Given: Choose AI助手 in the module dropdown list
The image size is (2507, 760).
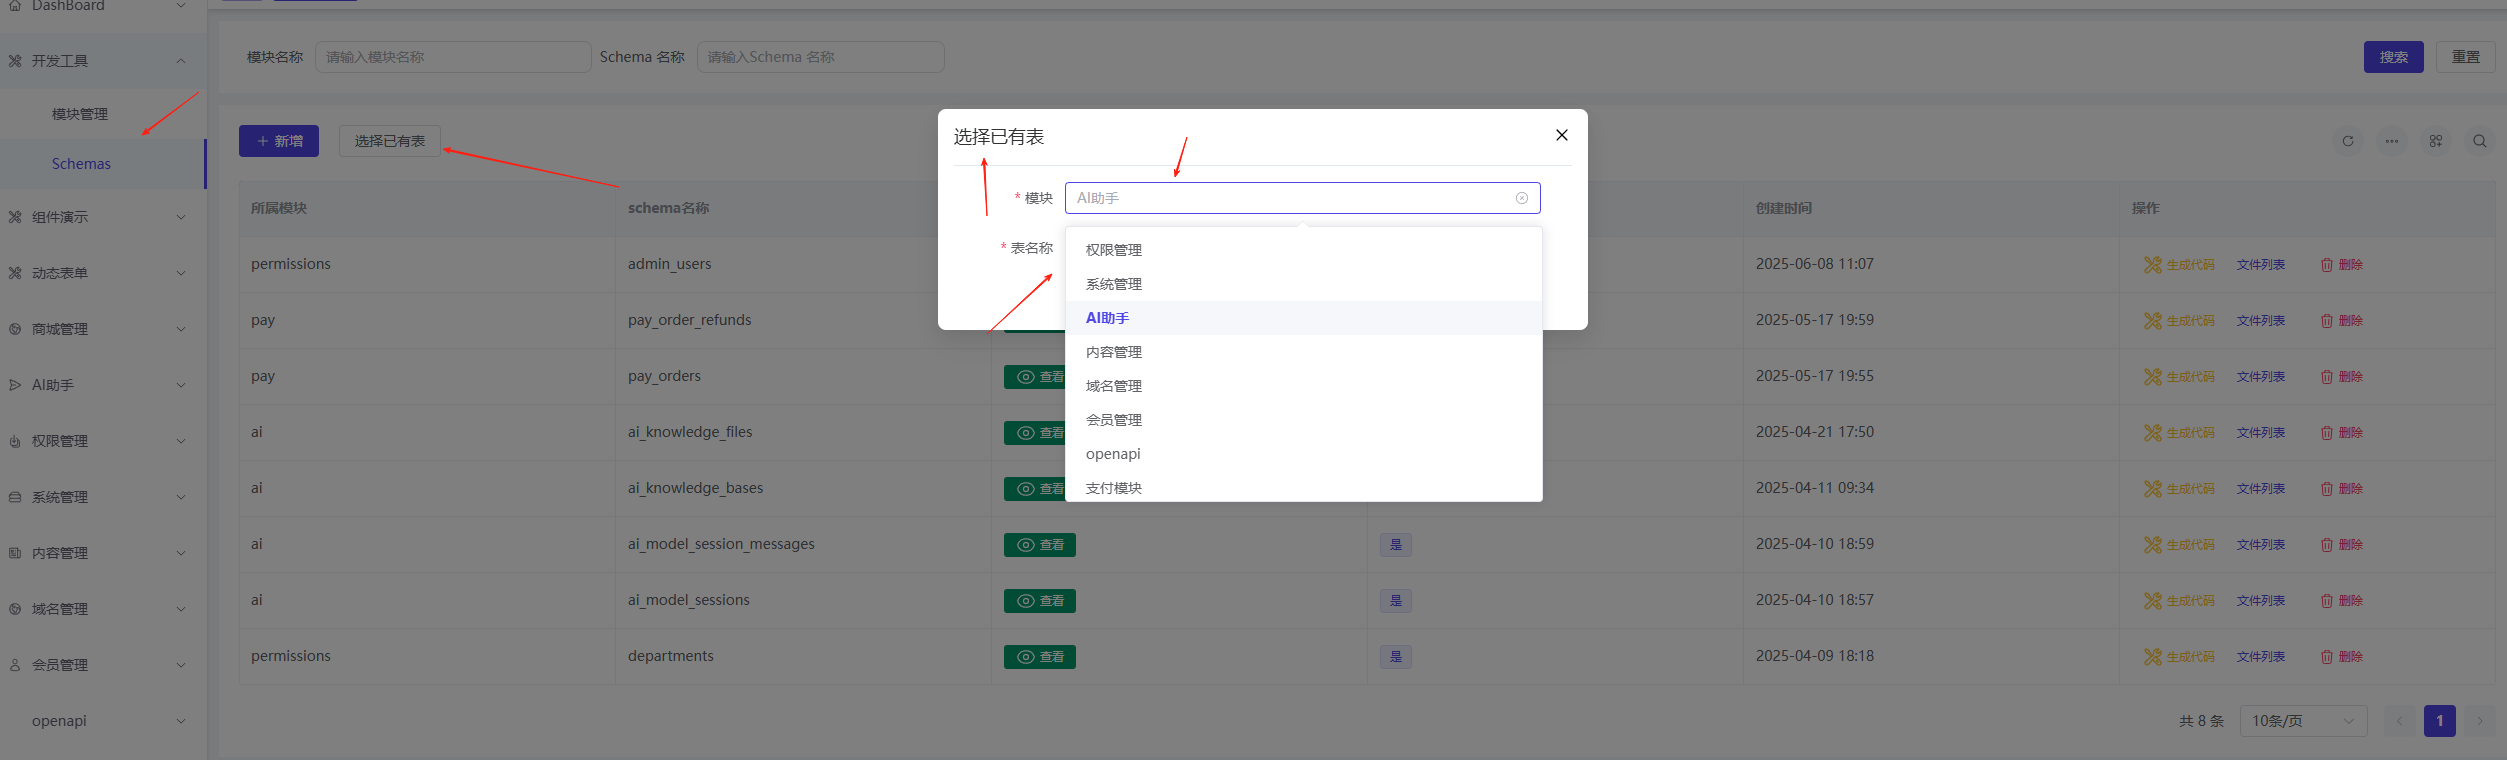Looking at the screenshot, I should (x=1304, y=318).
